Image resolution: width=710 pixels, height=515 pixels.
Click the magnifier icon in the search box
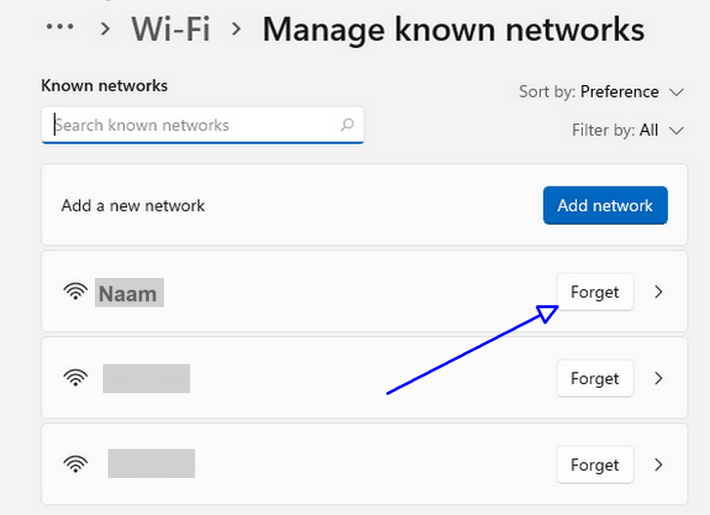pyautogui.click(x=347, y=125)
